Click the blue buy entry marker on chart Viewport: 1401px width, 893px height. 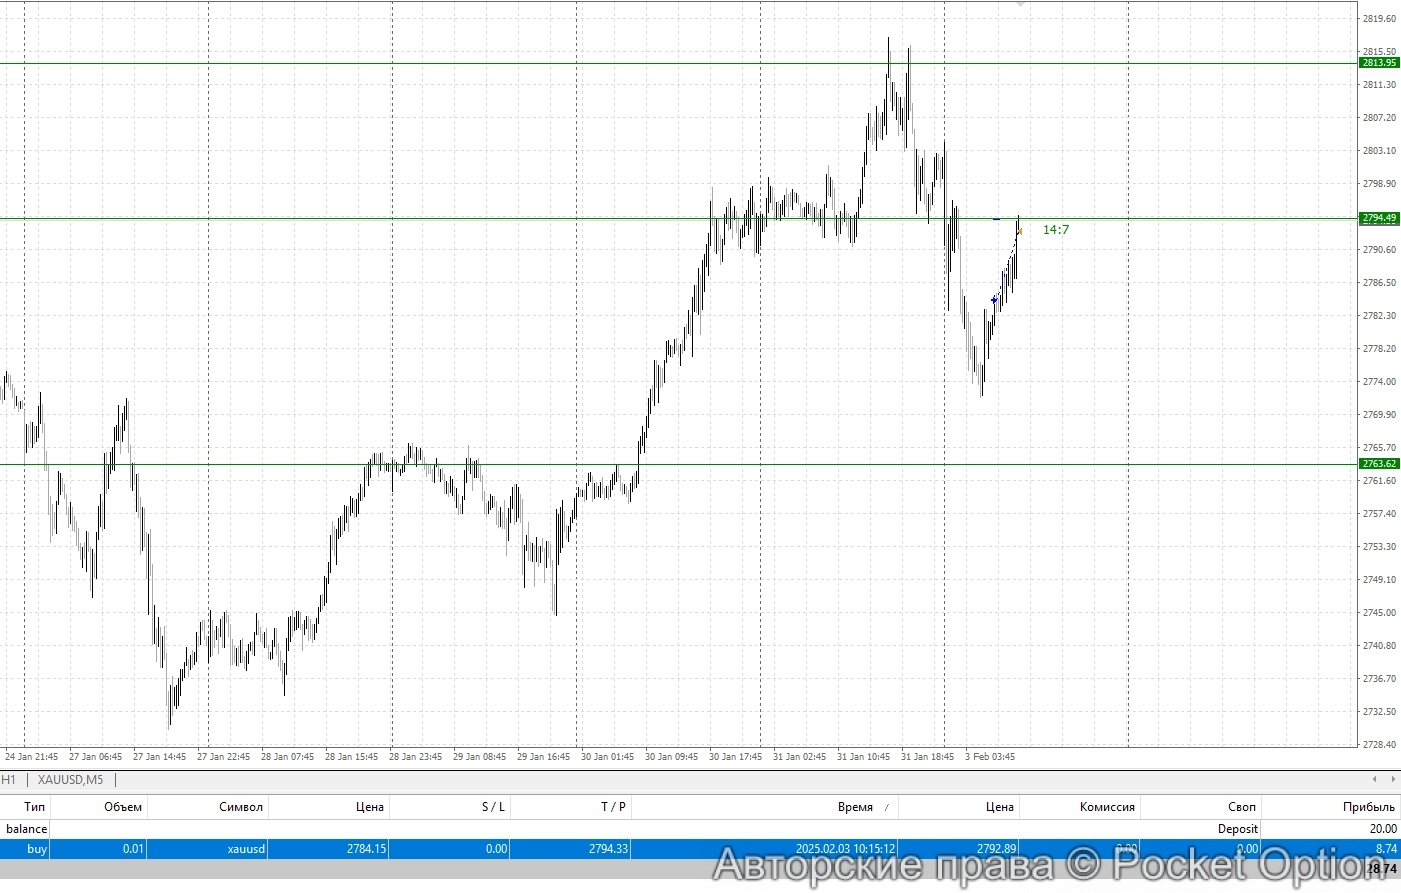point(994,300)
